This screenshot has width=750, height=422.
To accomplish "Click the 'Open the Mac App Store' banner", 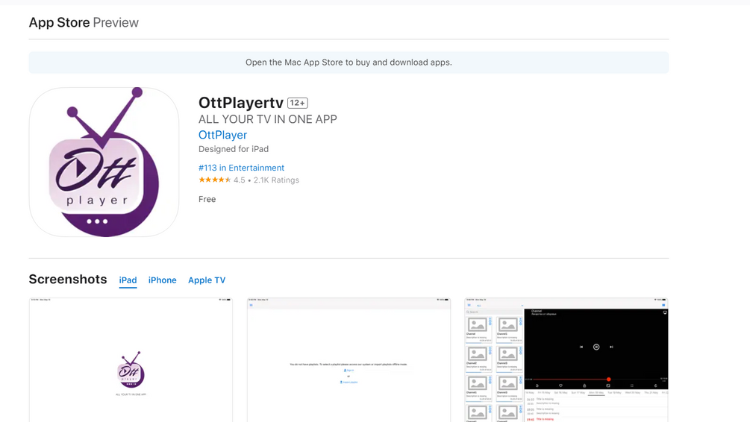I will (349, 62).
